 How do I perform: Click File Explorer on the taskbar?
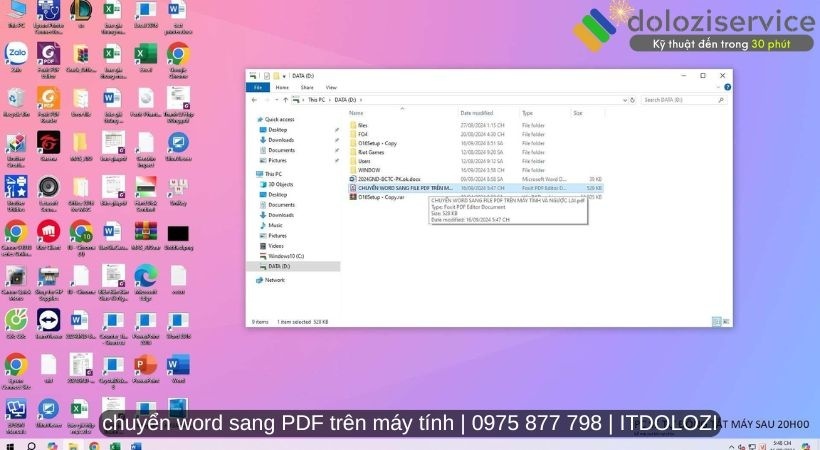(73, 446)
